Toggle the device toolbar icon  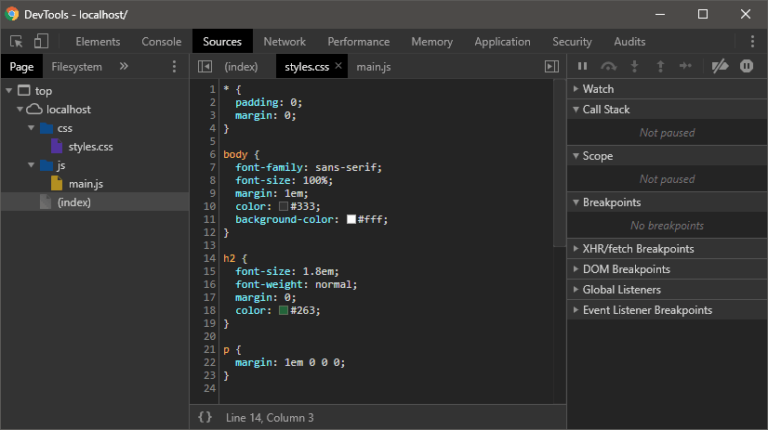(41, 42)
